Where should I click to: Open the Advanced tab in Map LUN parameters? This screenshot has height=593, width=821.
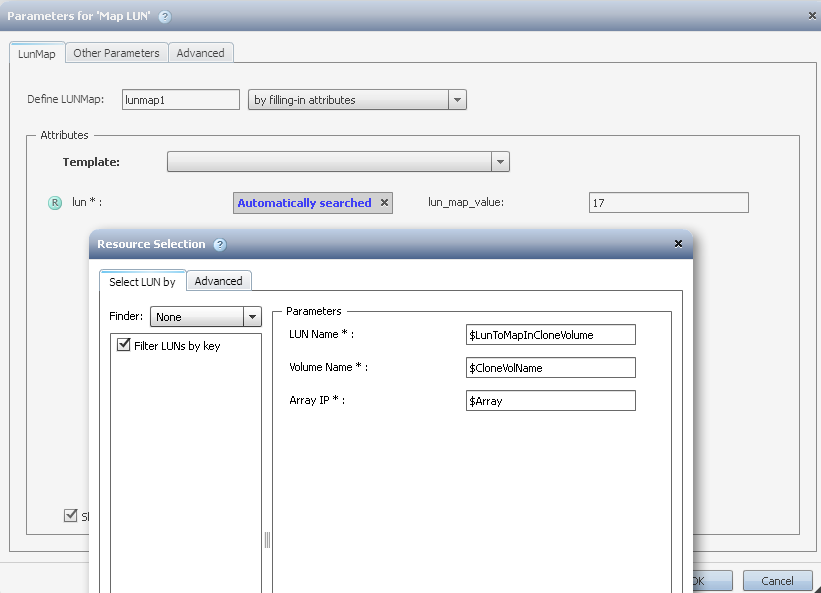(x=200, y=53)
